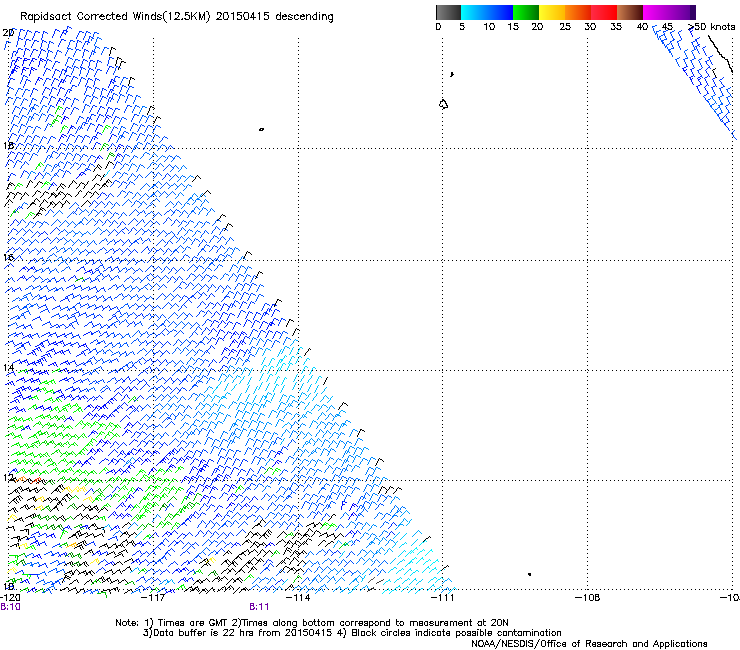Click the magenta 40-45 knots legend swatch
Screen dimensions: 740x650
656,12
